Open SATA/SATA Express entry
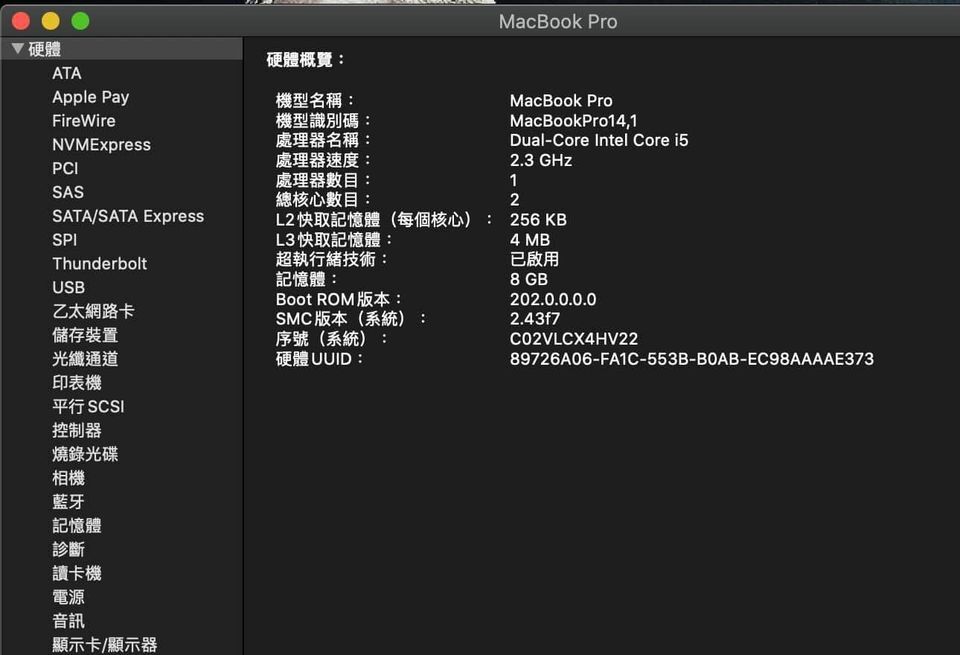This screenshot has width=960, height=655. tap(128, 216)
